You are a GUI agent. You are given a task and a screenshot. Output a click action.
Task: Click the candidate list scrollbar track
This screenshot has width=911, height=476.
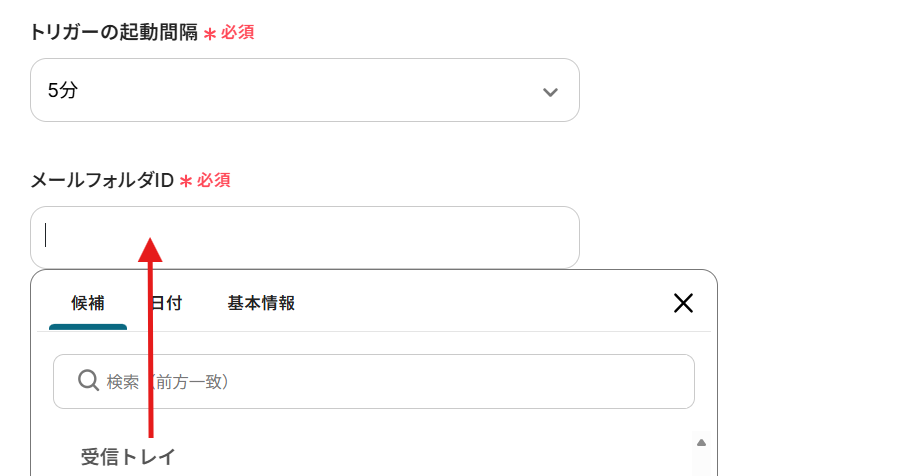(701, 462)
